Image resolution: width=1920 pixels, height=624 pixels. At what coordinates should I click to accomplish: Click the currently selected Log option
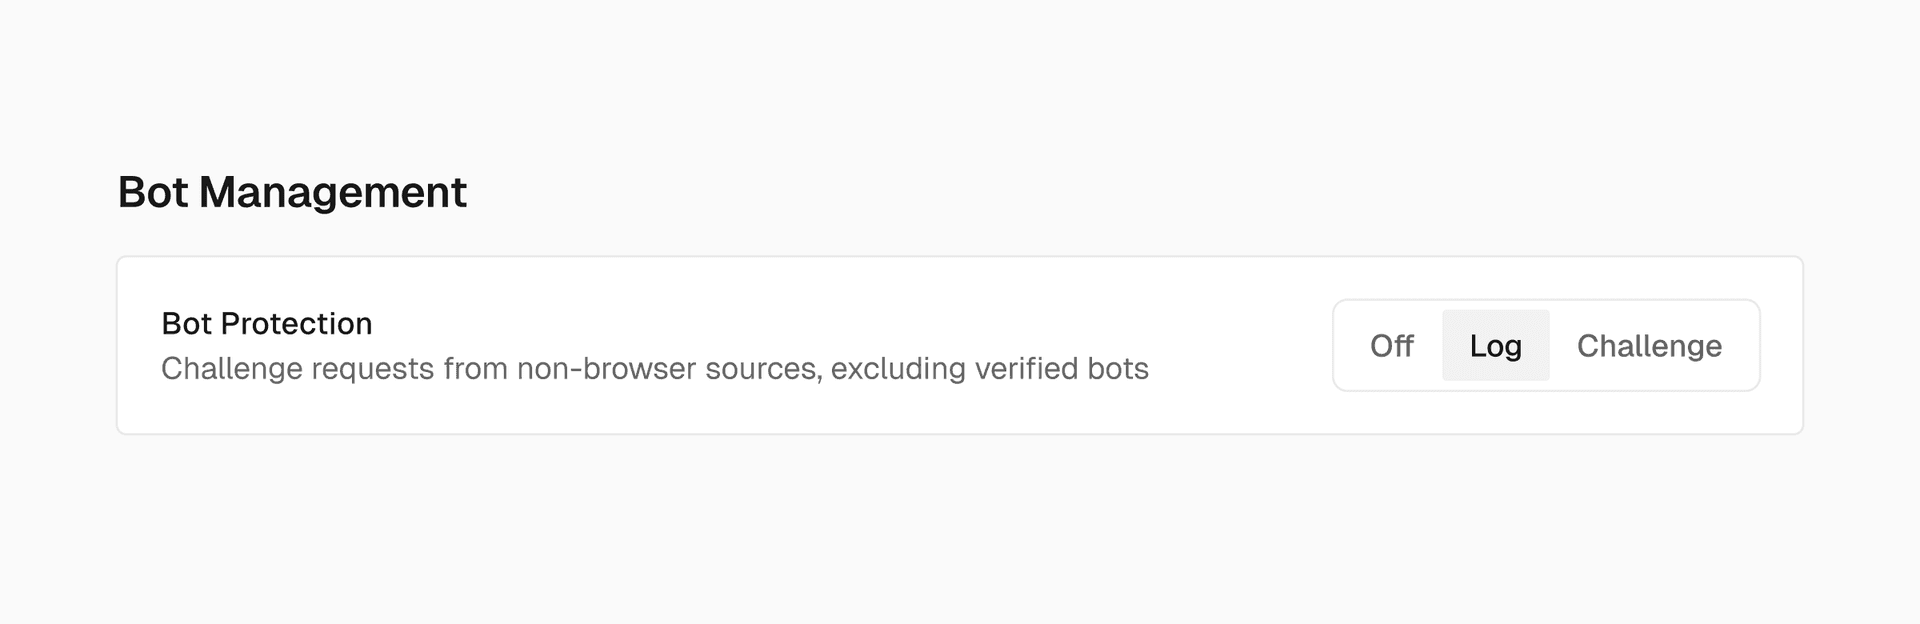(1495, 346)
